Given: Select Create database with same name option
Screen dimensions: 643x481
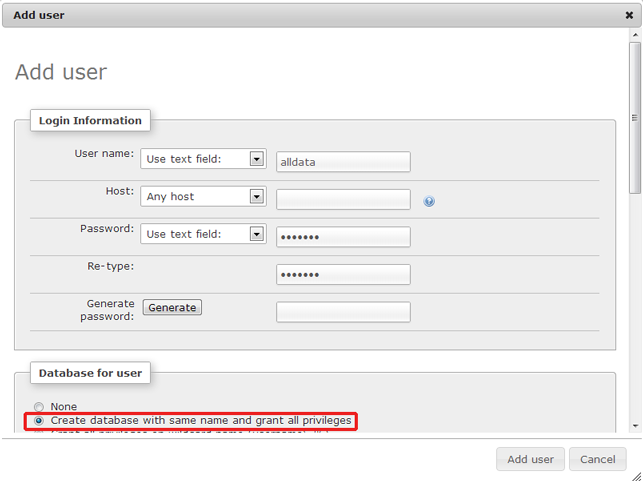Looking at the screenshot, I should [39, 421].
